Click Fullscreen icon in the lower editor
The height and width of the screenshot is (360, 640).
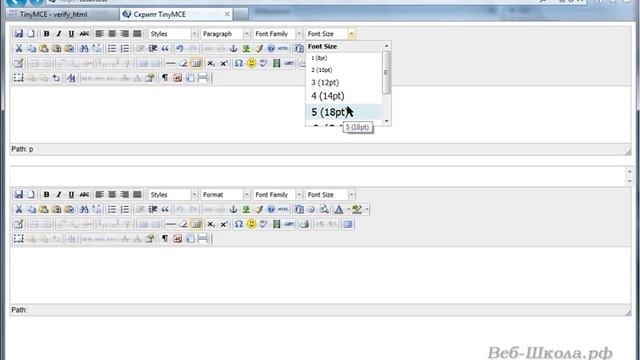(x=347, y=224)
